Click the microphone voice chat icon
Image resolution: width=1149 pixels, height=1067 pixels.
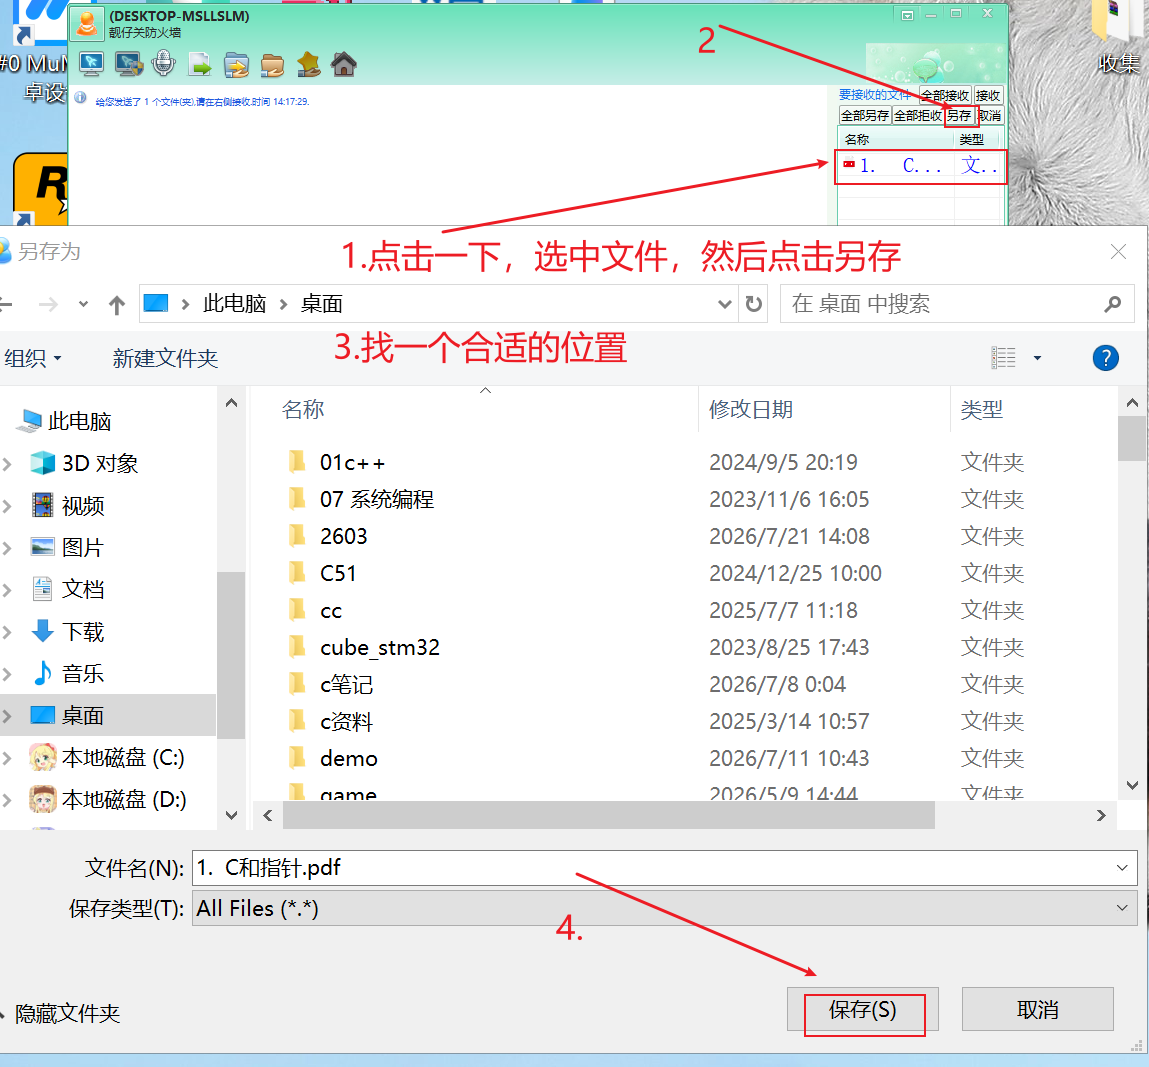pyautogui.click(x=163, y=64)
